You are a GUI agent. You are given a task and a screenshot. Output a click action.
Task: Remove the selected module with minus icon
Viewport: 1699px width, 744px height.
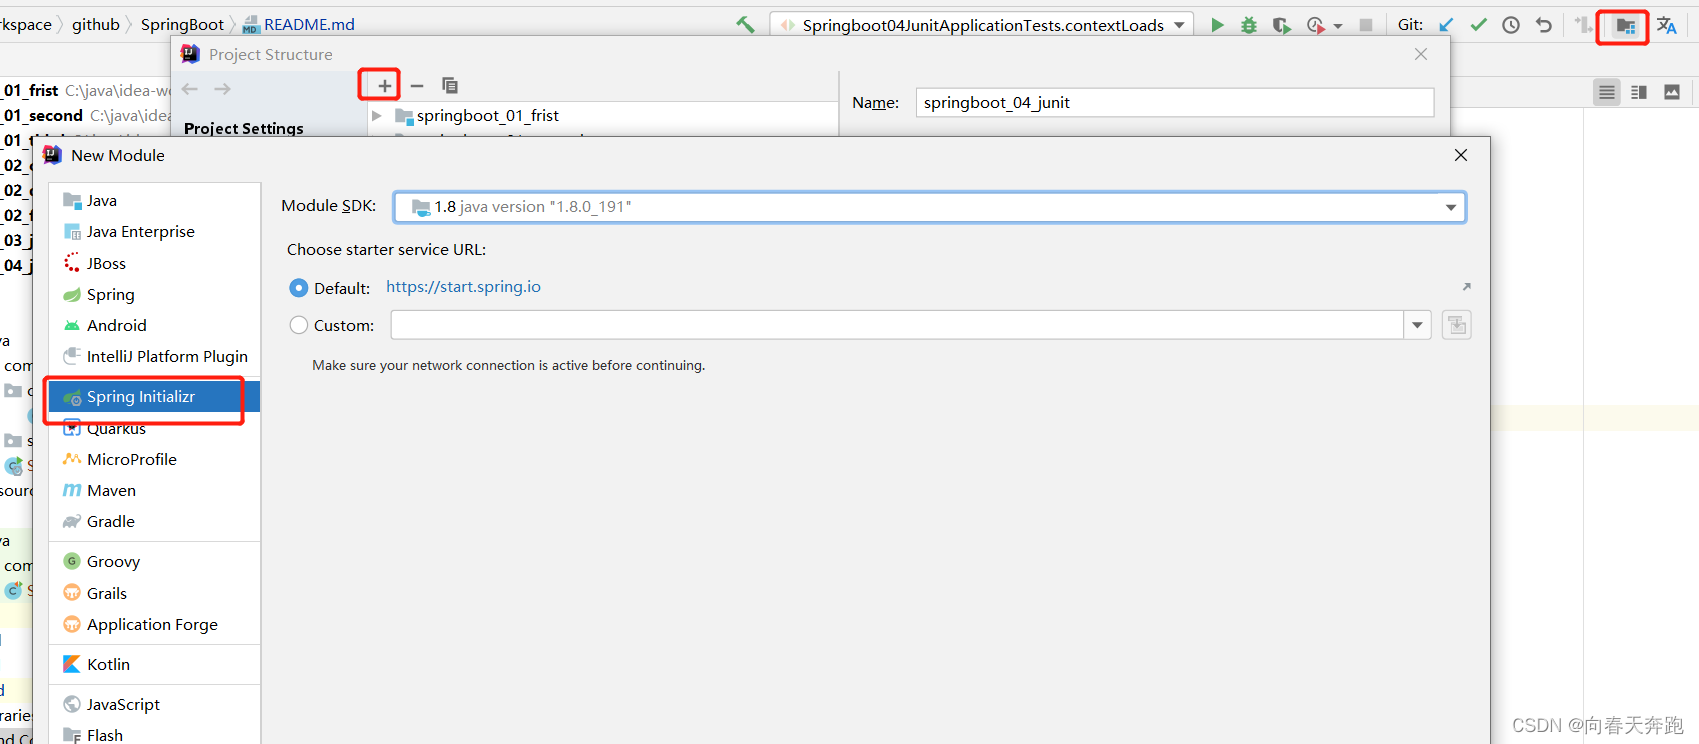(x=417, y=86)
